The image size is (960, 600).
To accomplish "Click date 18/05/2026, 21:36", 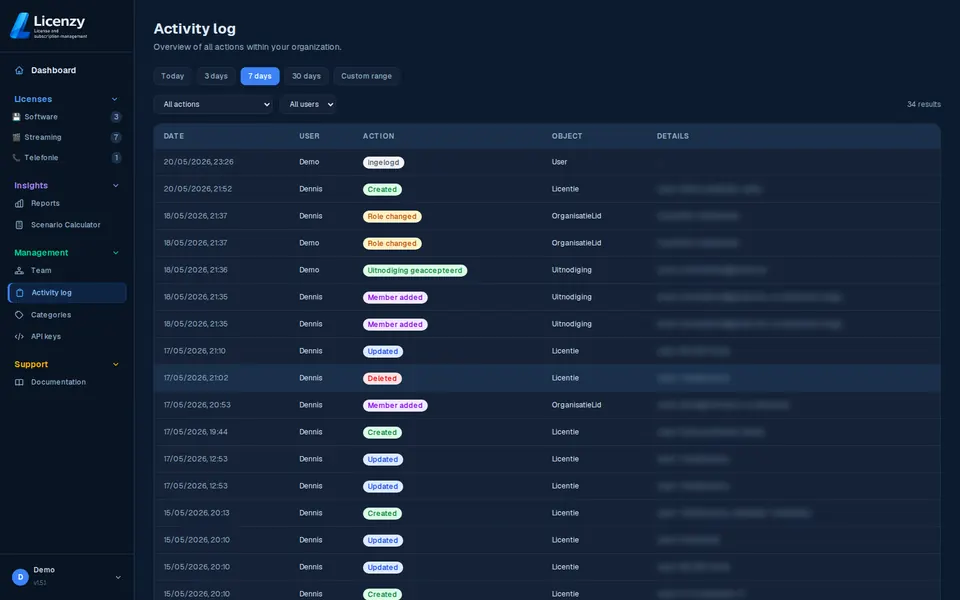I will [195, 270].
